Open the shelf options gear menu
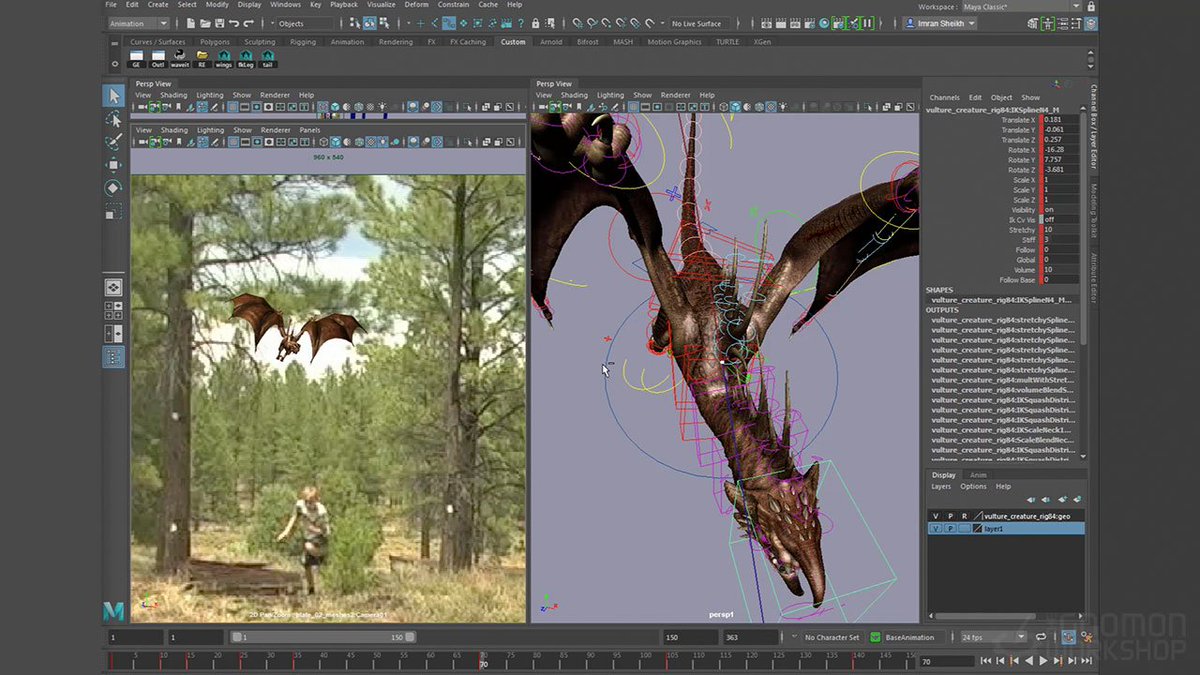1200x675 pixels. [x=115, y=63]
